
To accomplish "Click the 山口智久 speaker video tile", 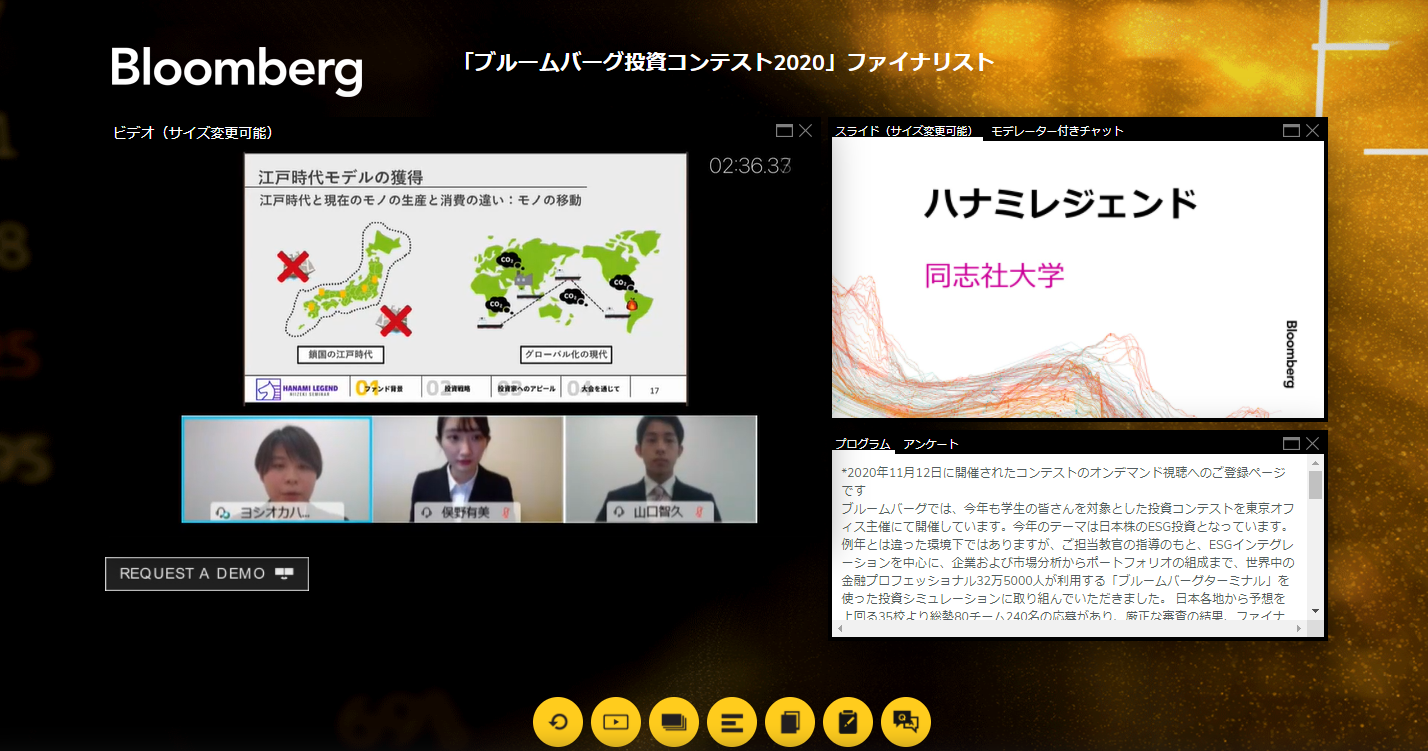I will pos(661,469).
